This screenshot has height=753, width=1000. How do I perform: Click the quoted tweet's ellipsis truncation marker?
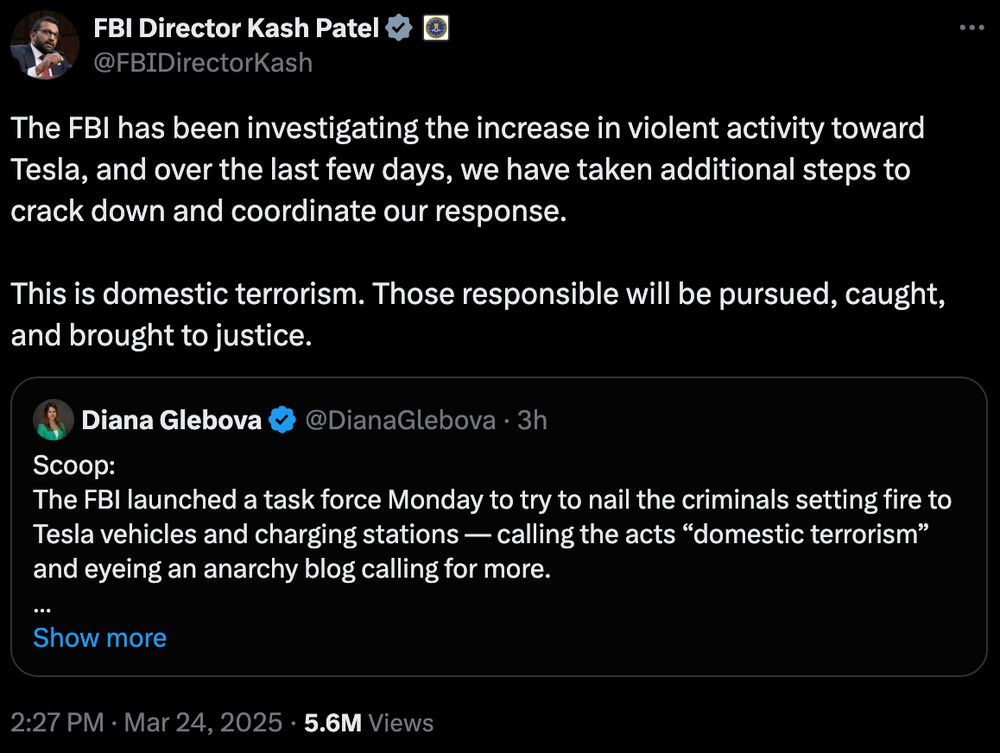click(x=41, y=608)
